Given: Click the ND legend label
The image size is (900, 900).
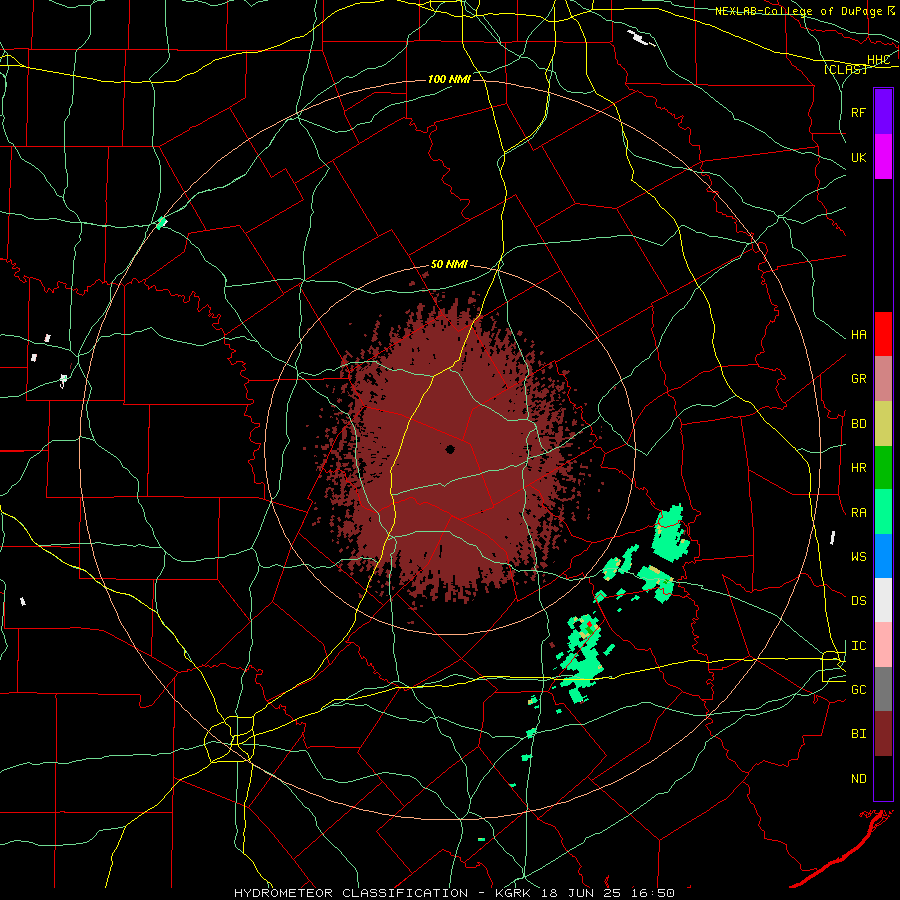Looking at the screenshot, I should (x=858, y=779).
